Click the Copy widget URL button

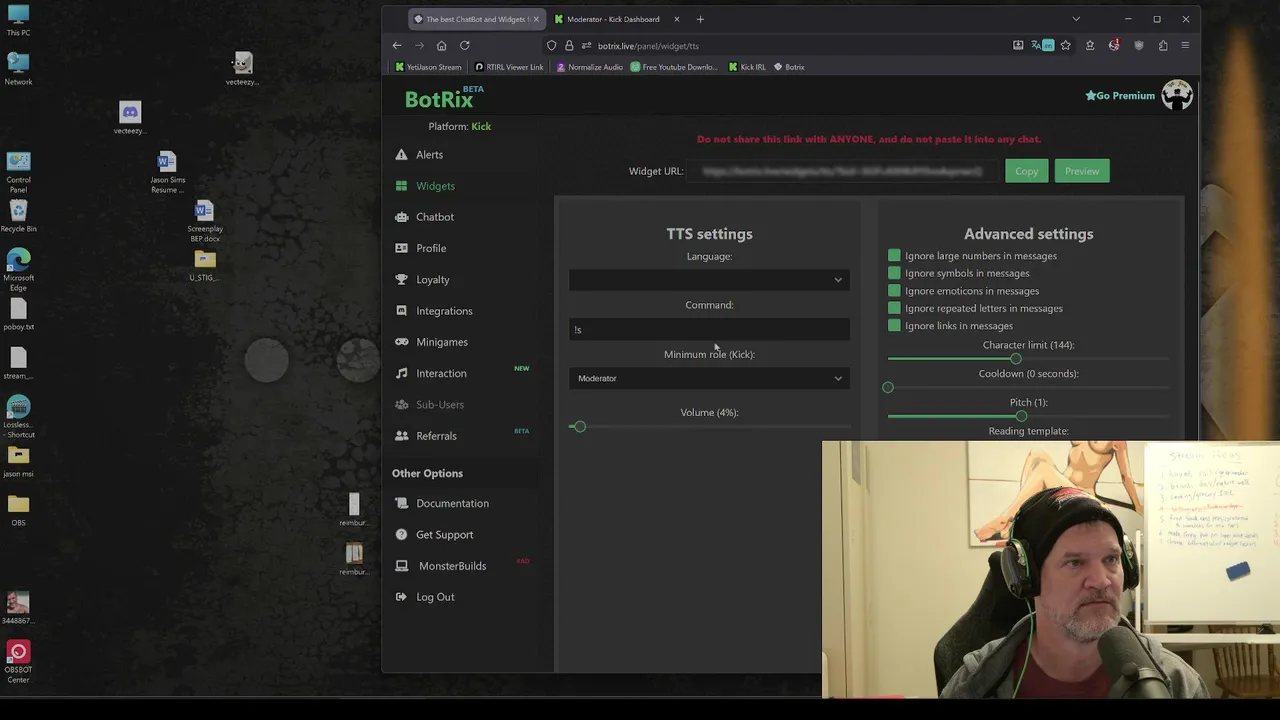(1026, 171)
